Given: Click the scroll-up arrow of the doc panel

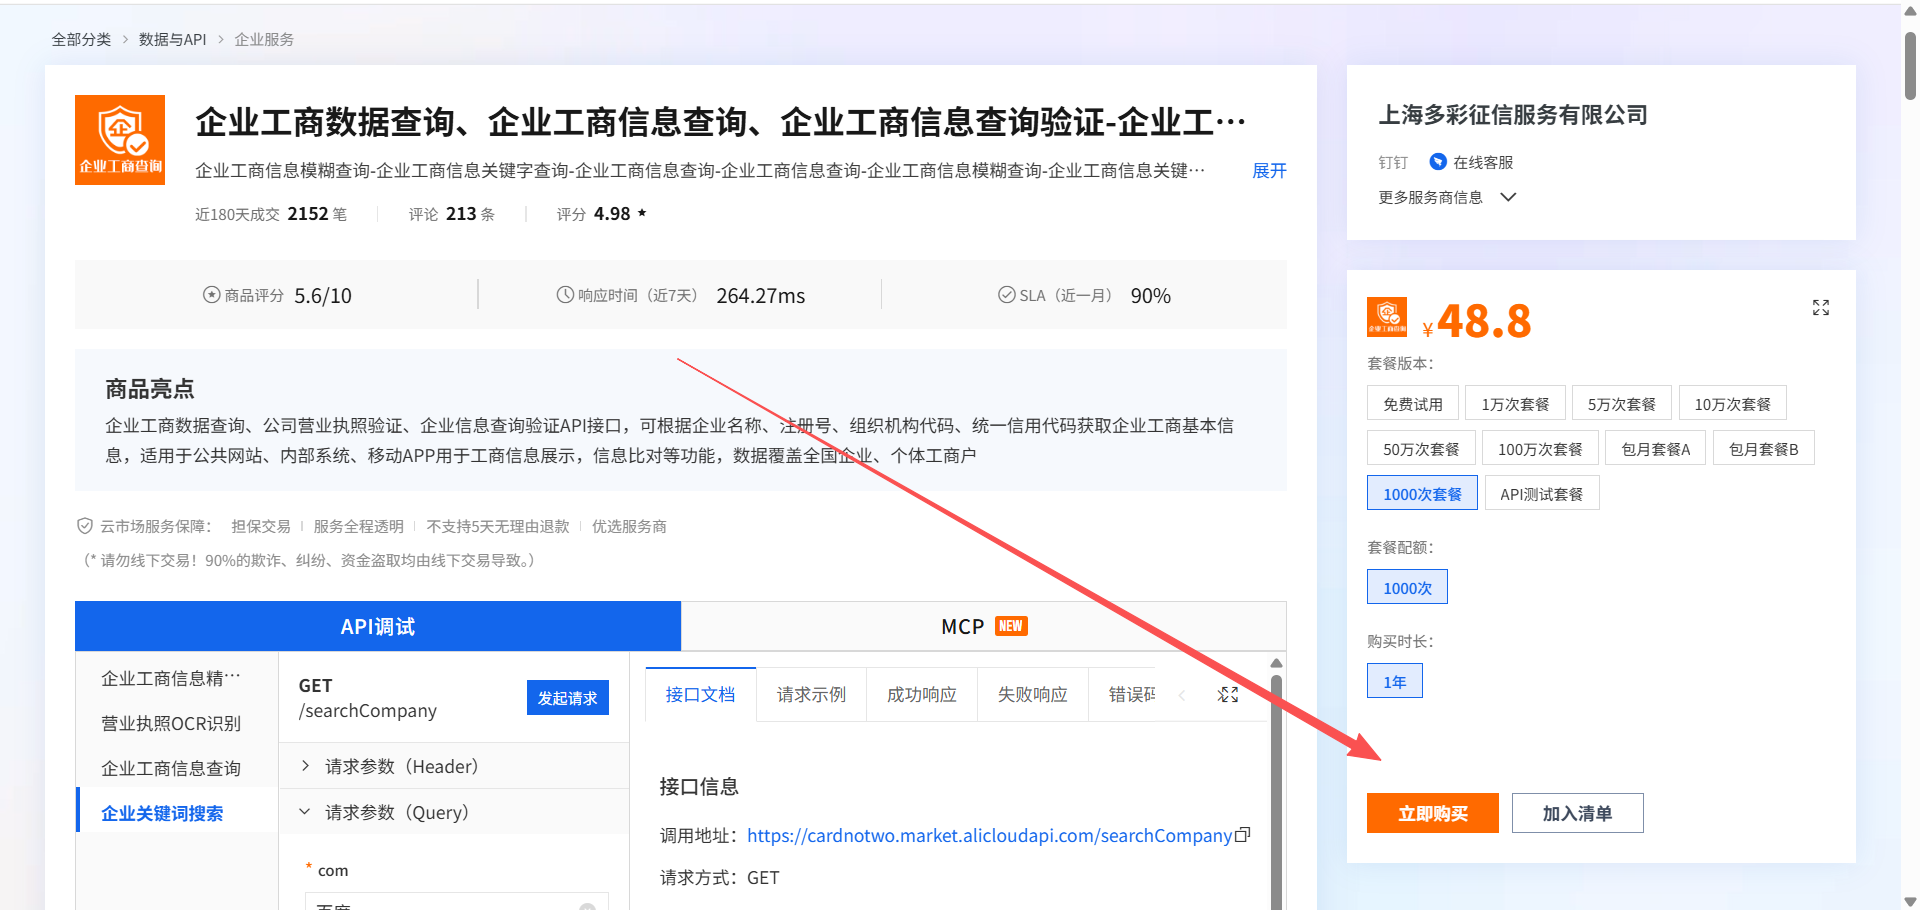Looking at the screenshot, I should (1276, 663).
